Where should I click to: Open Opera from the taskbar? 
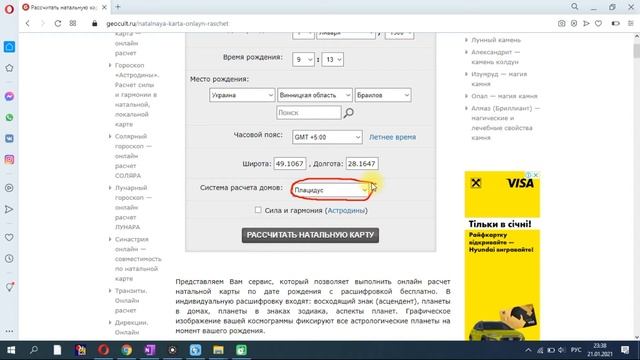103,350
